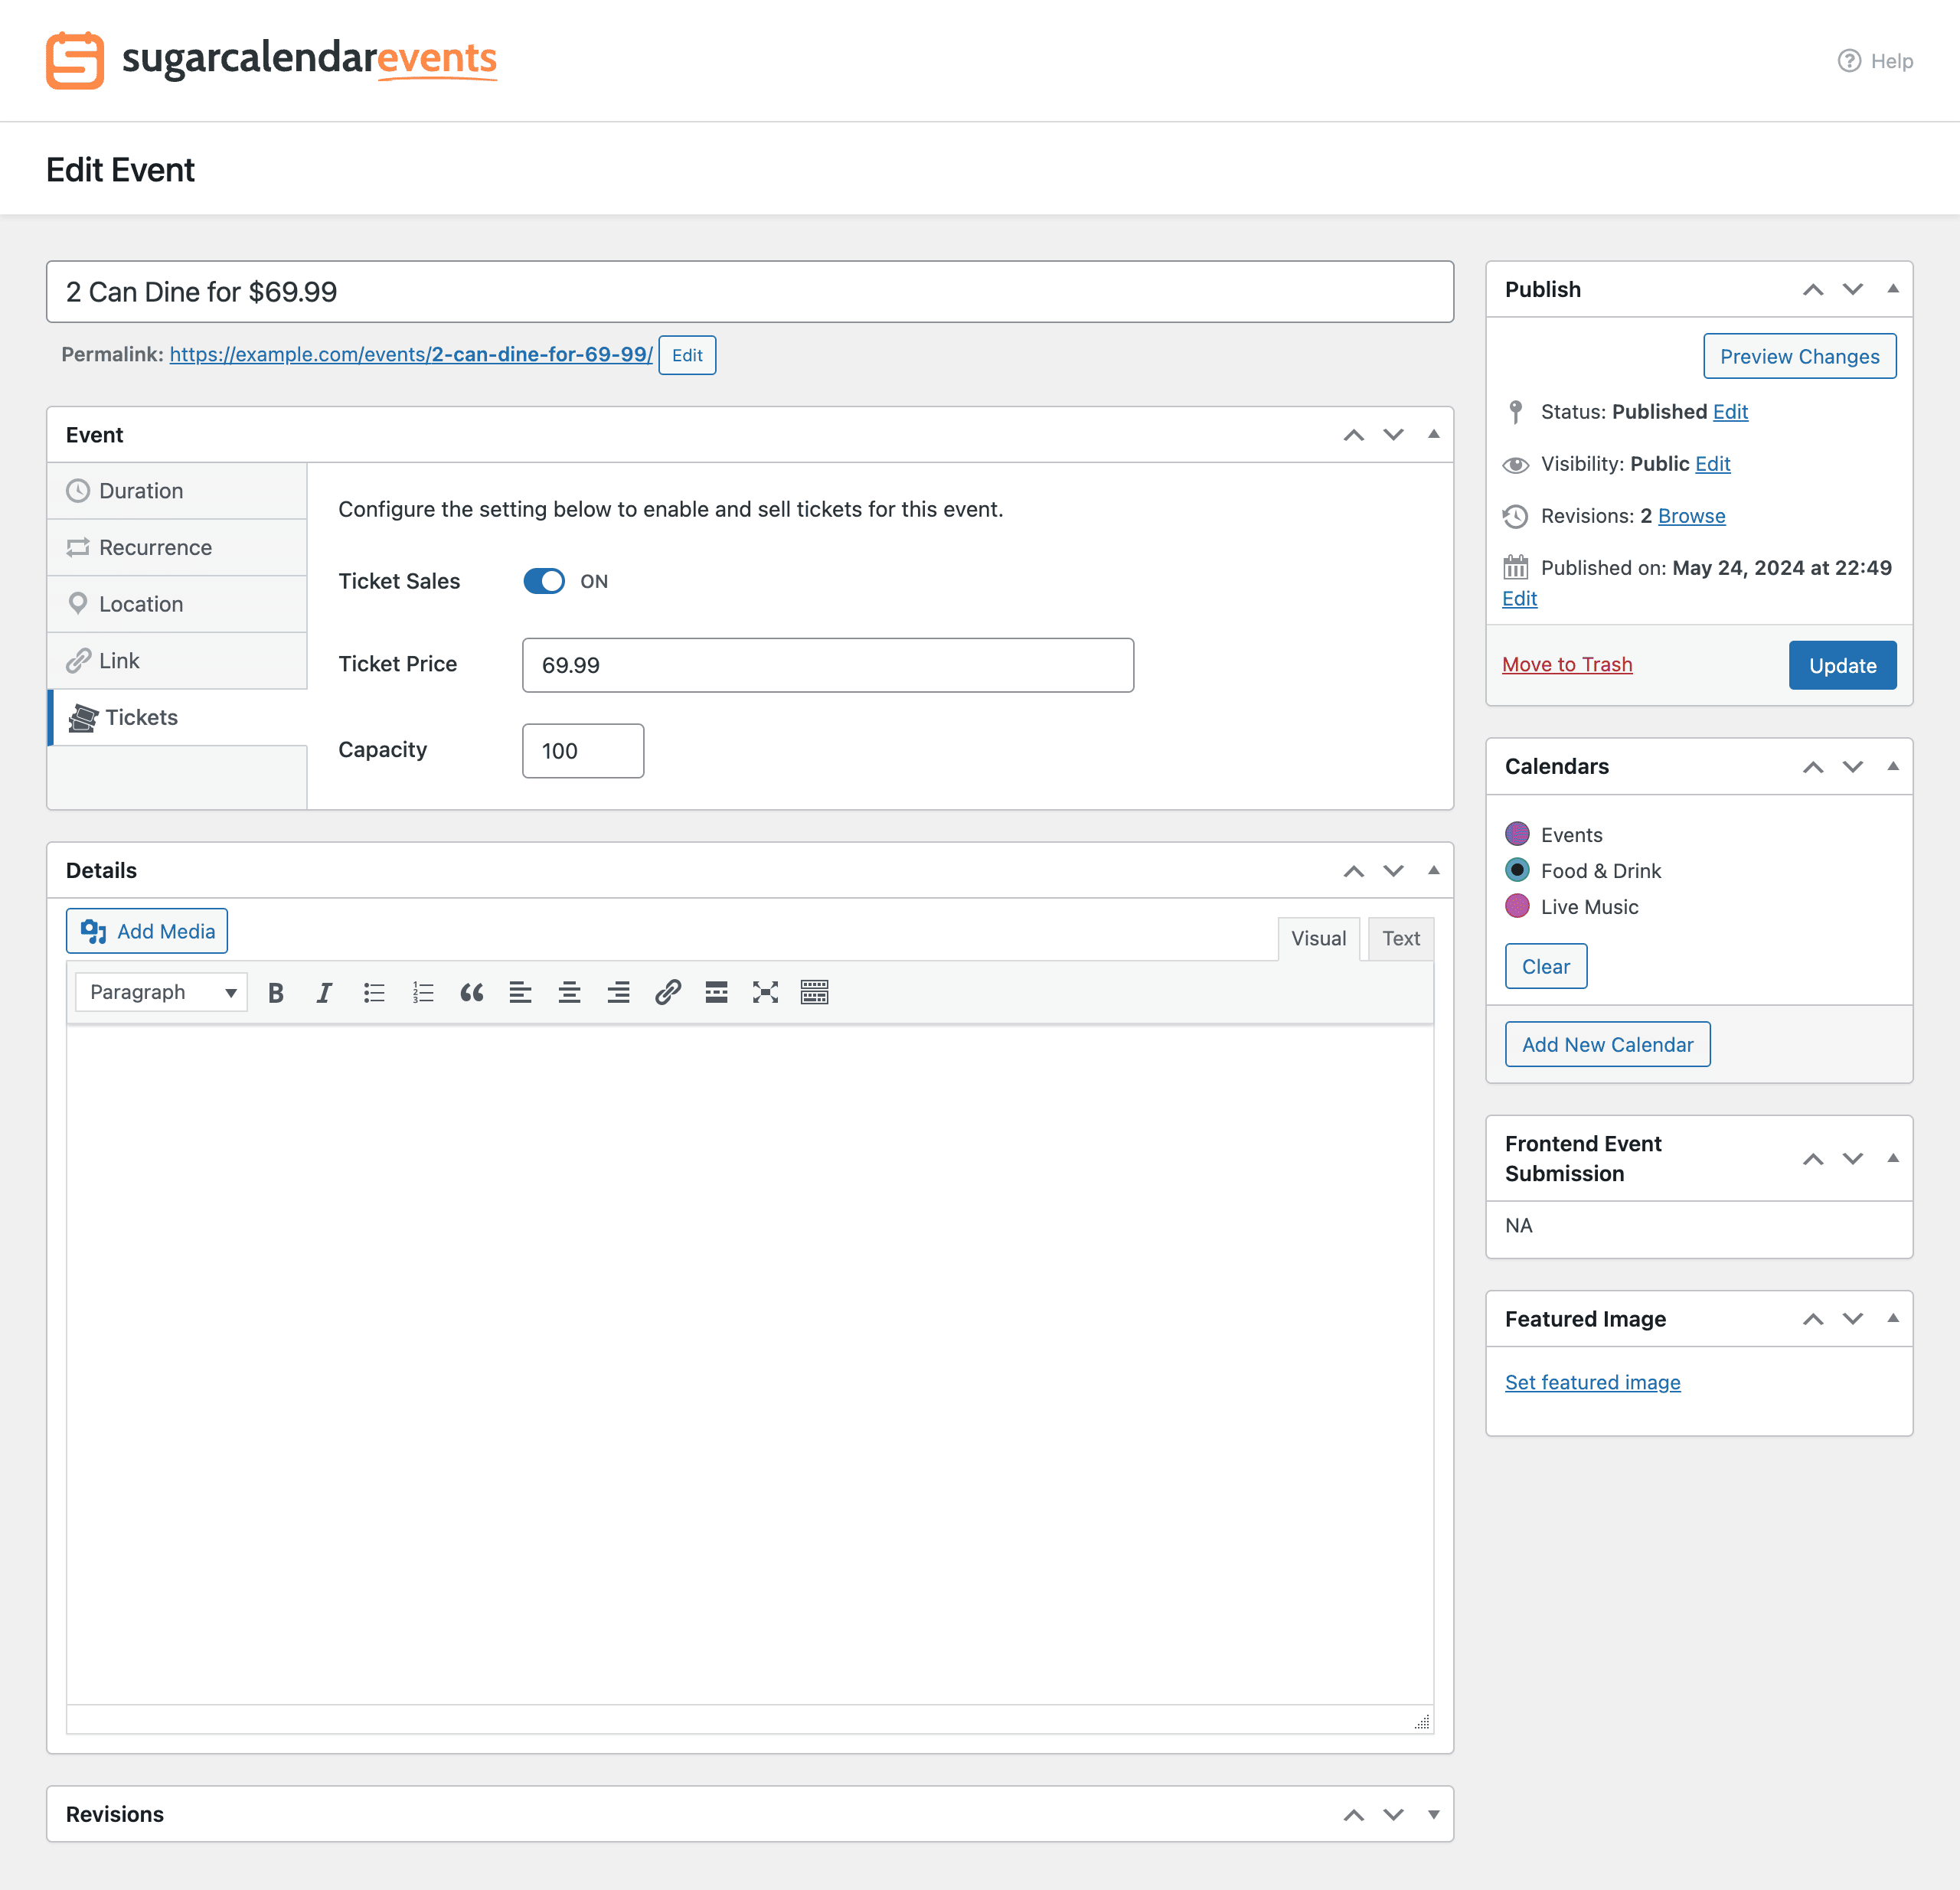The height and width of the screenshot is (1890, 1960).
Task: Click into the Ticket Price field
Action: tap(827, 665)
